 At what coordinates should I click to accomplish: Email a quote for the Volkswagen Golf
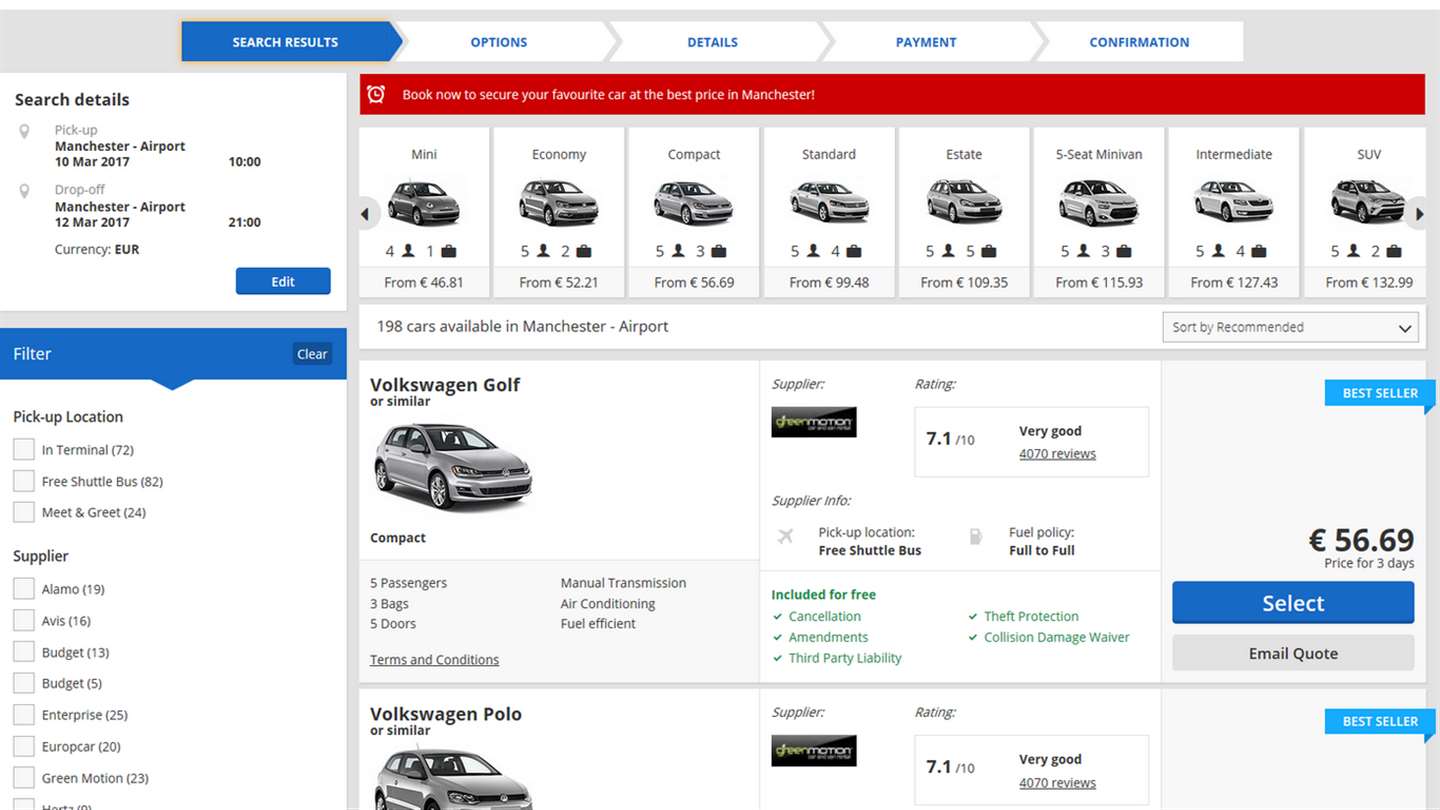click(1293, 653)
